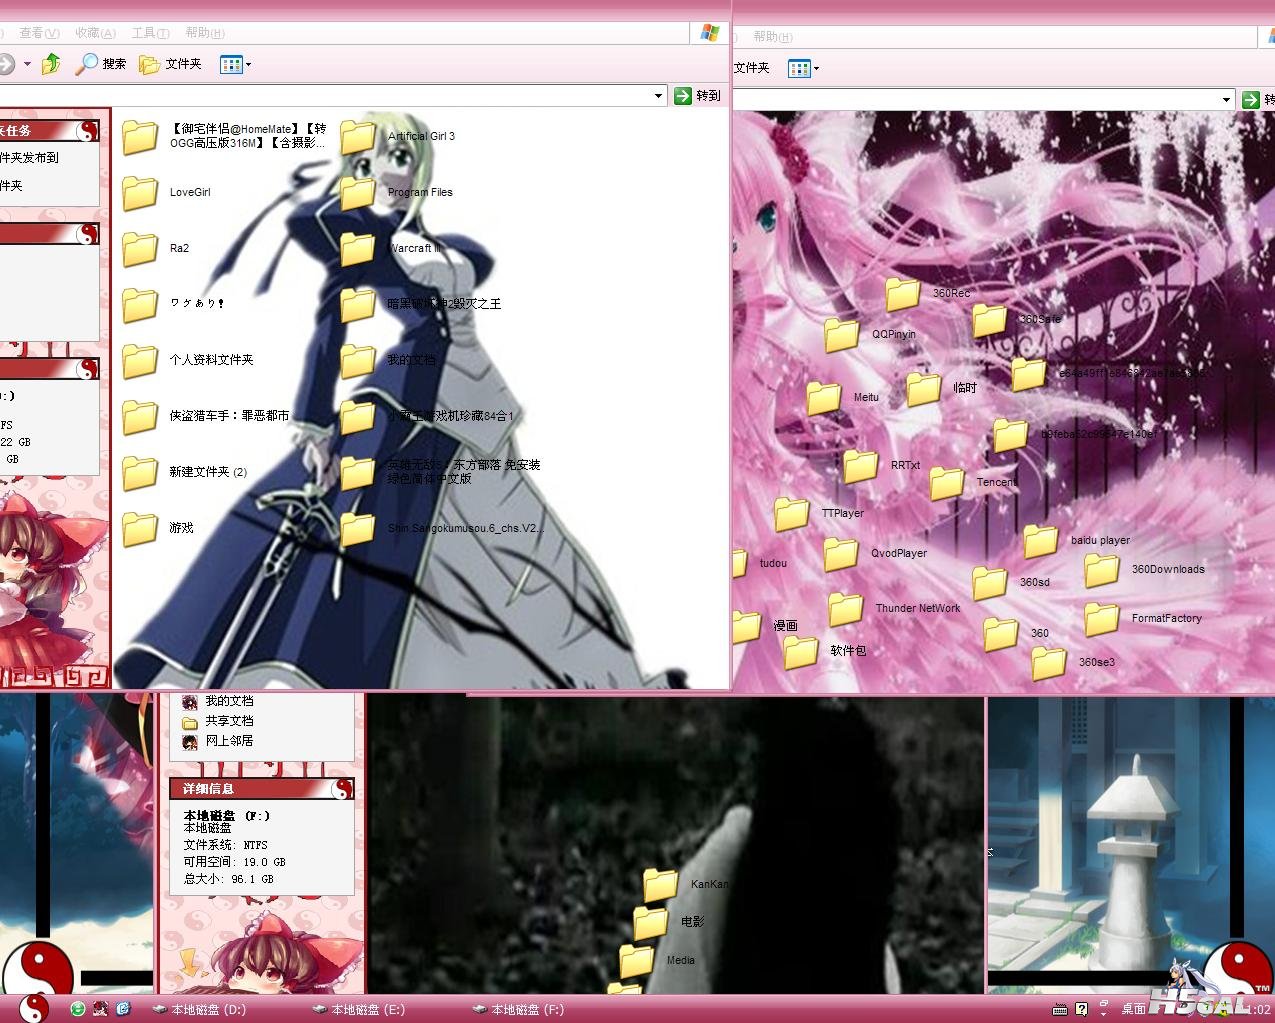Open 工具(T) menu in left window
This screenshot has width=1275, height=1023.
click(x=151, y=33)
